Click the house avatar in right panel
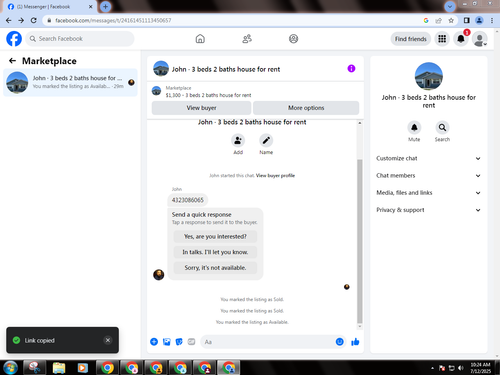 pyautogui.click(x=429, y=76)
